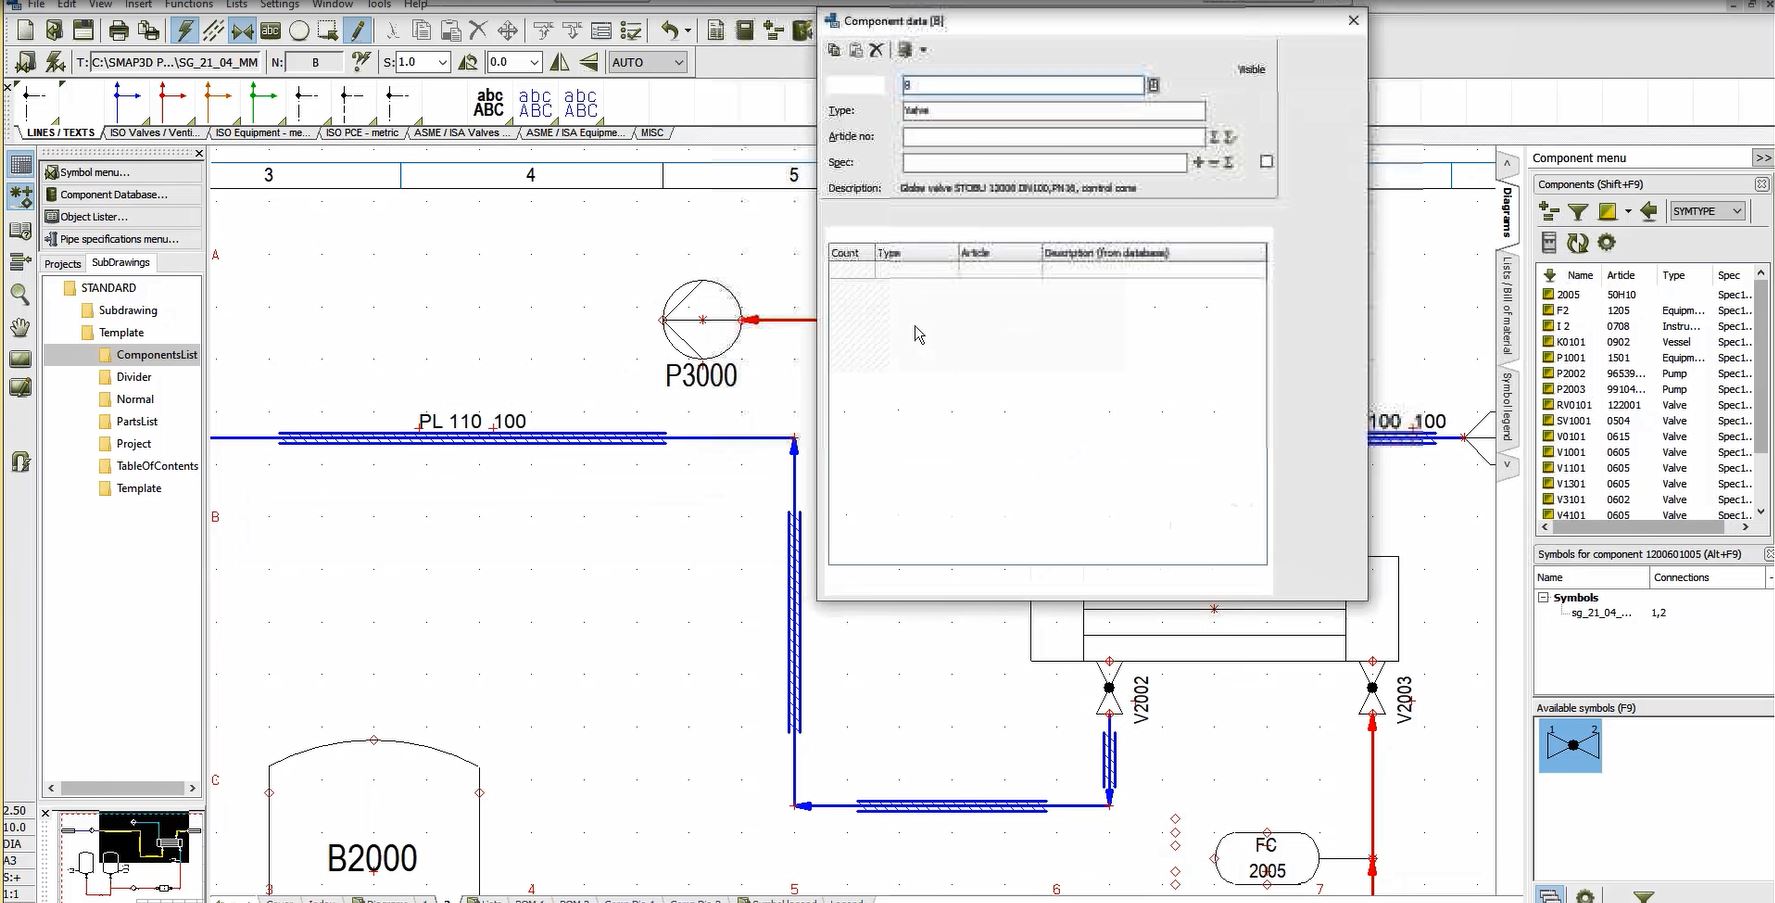The image size is (1775, 903).
Task: Click the Object Lister... button
Action: pyautogui.click(x=122, y=217)
